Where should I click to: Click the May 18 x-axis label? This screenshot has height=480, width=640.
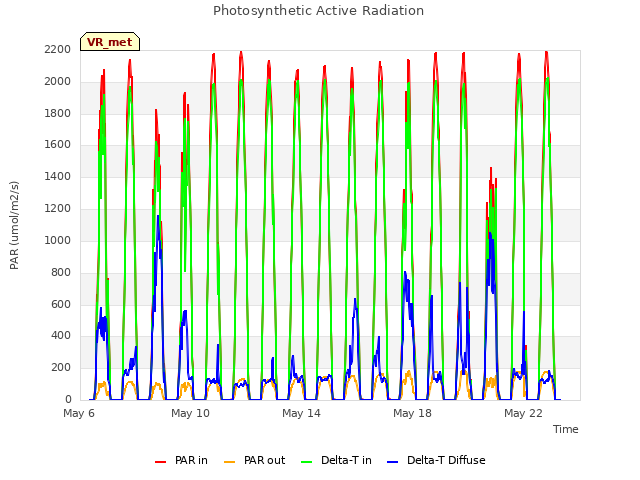click(412, 413)
